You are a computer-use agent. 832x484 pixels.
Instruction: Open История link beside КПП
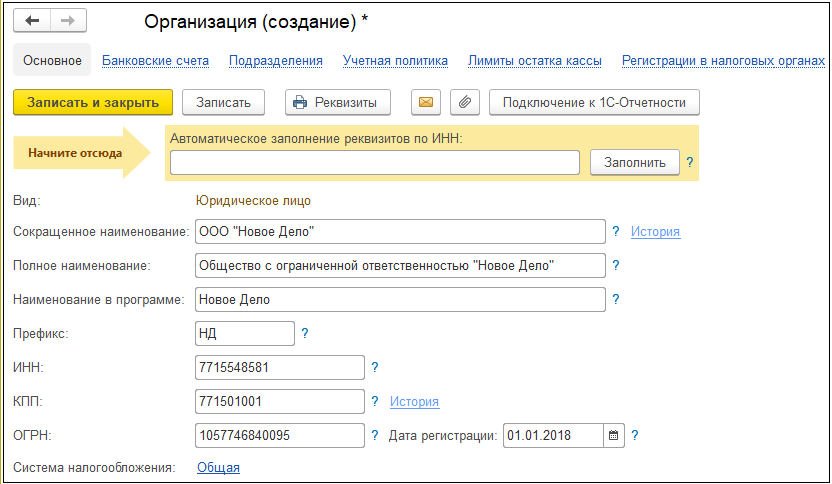(x=414, y=402)
